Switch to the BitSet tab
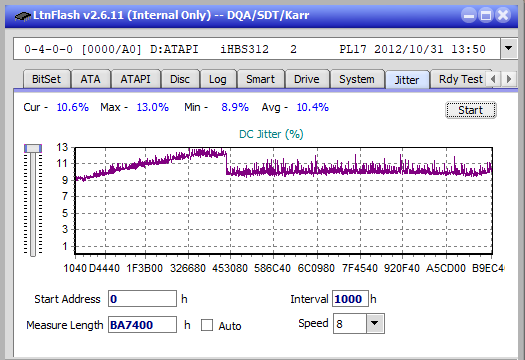 47,79
